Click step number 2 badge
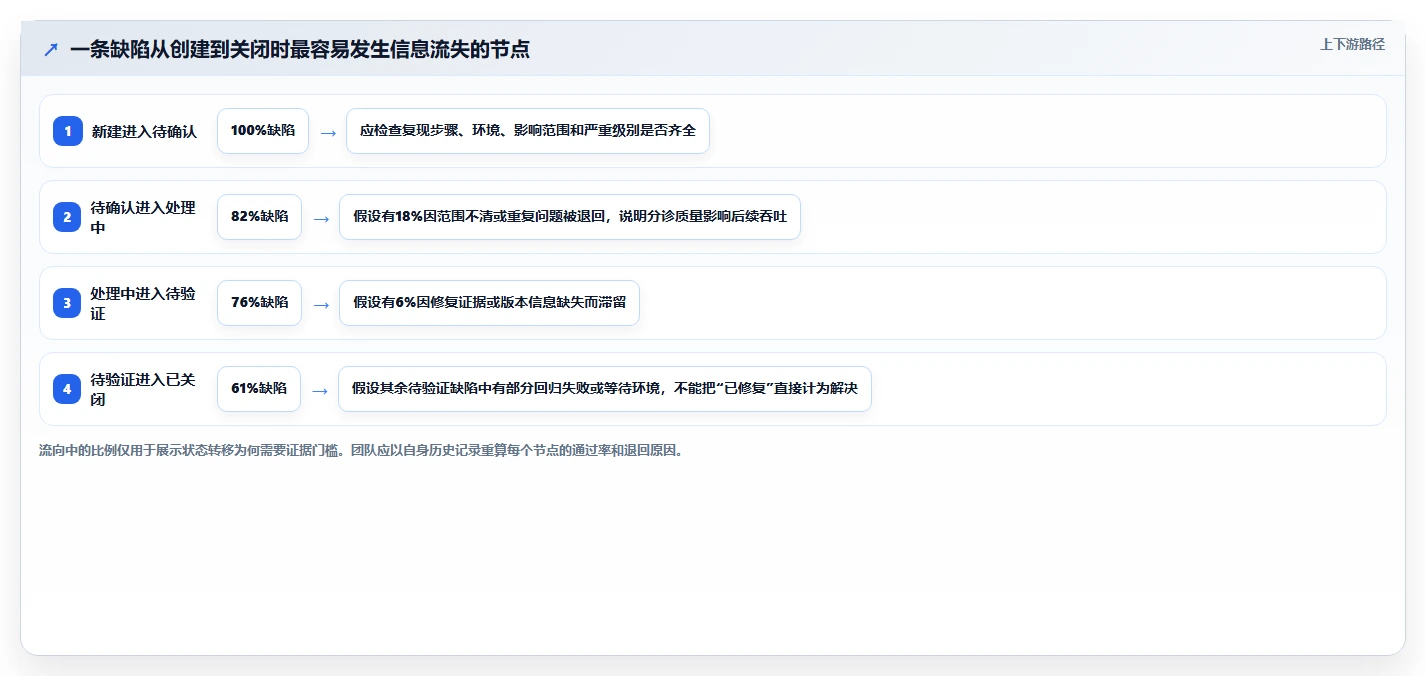Viewport: 1426px width, 676px height. (68, 217)
